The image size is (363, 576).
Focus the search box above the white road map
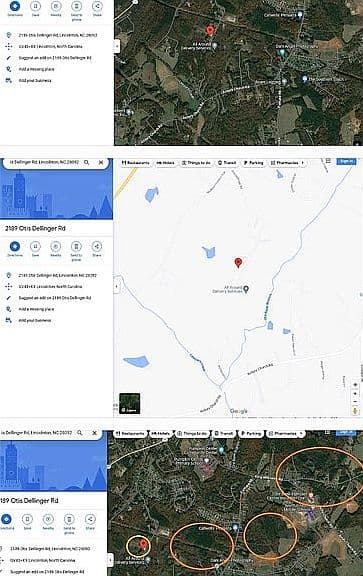(43, 162)
